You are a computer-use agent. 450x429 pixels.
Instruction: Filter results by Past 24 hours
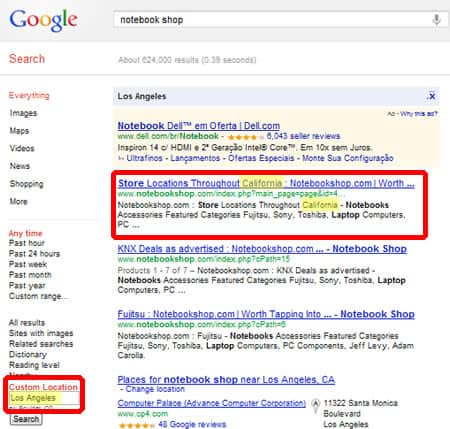pyautogui.click(x=34, y=254)
